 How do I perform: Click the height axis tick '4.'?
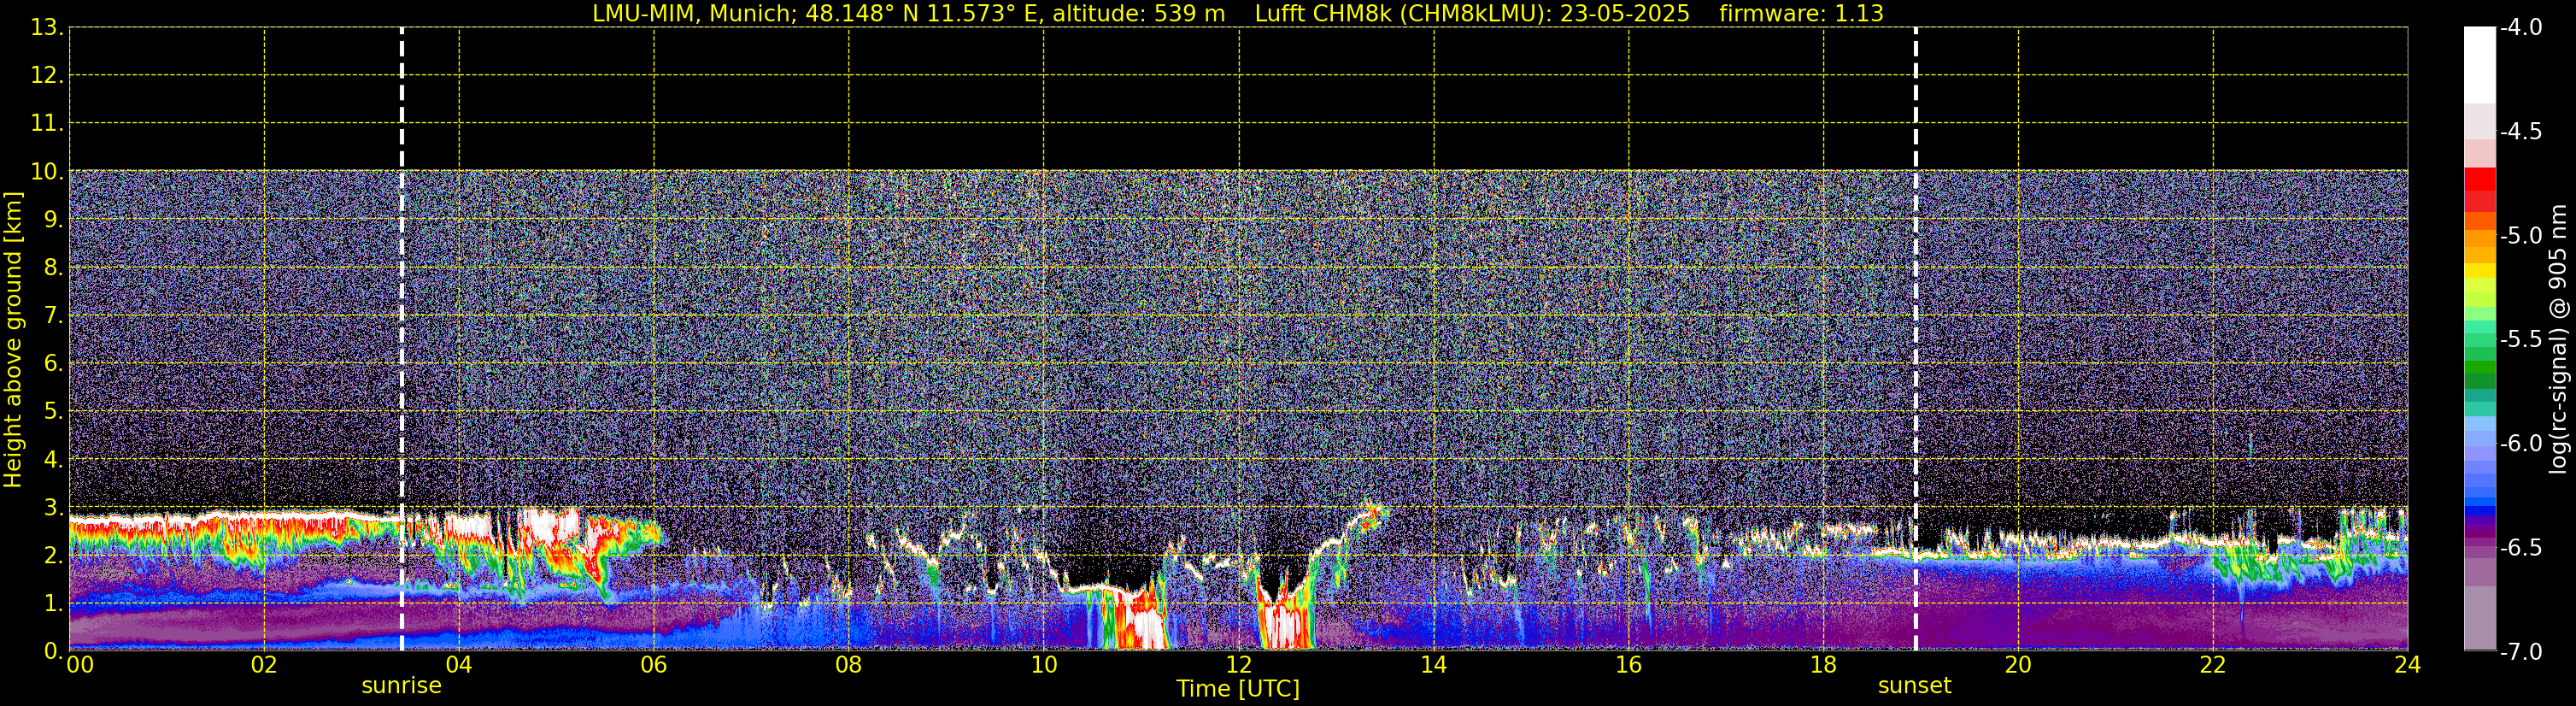(53, 460)
